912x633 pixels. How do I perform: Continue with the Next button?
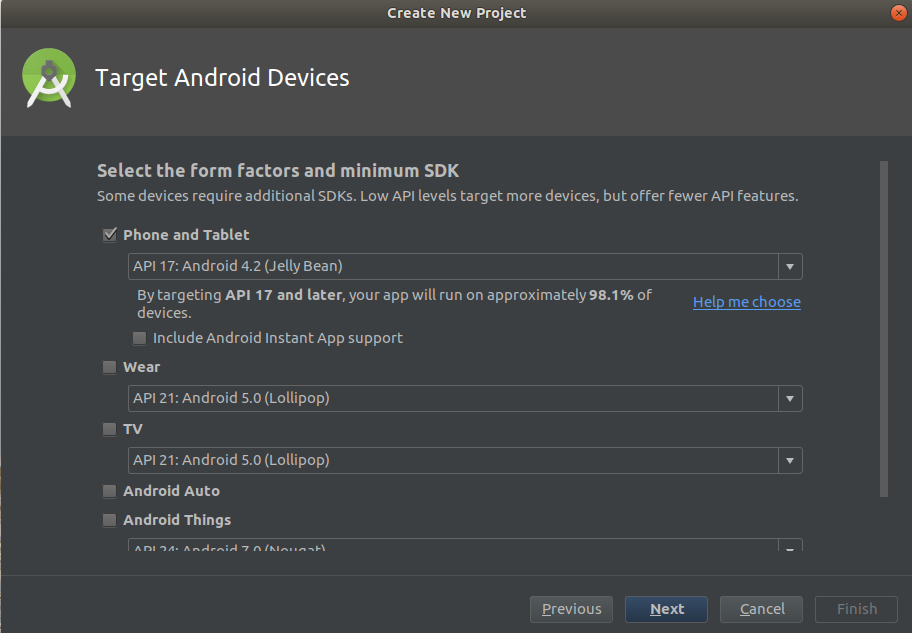[x=667, y=609]
